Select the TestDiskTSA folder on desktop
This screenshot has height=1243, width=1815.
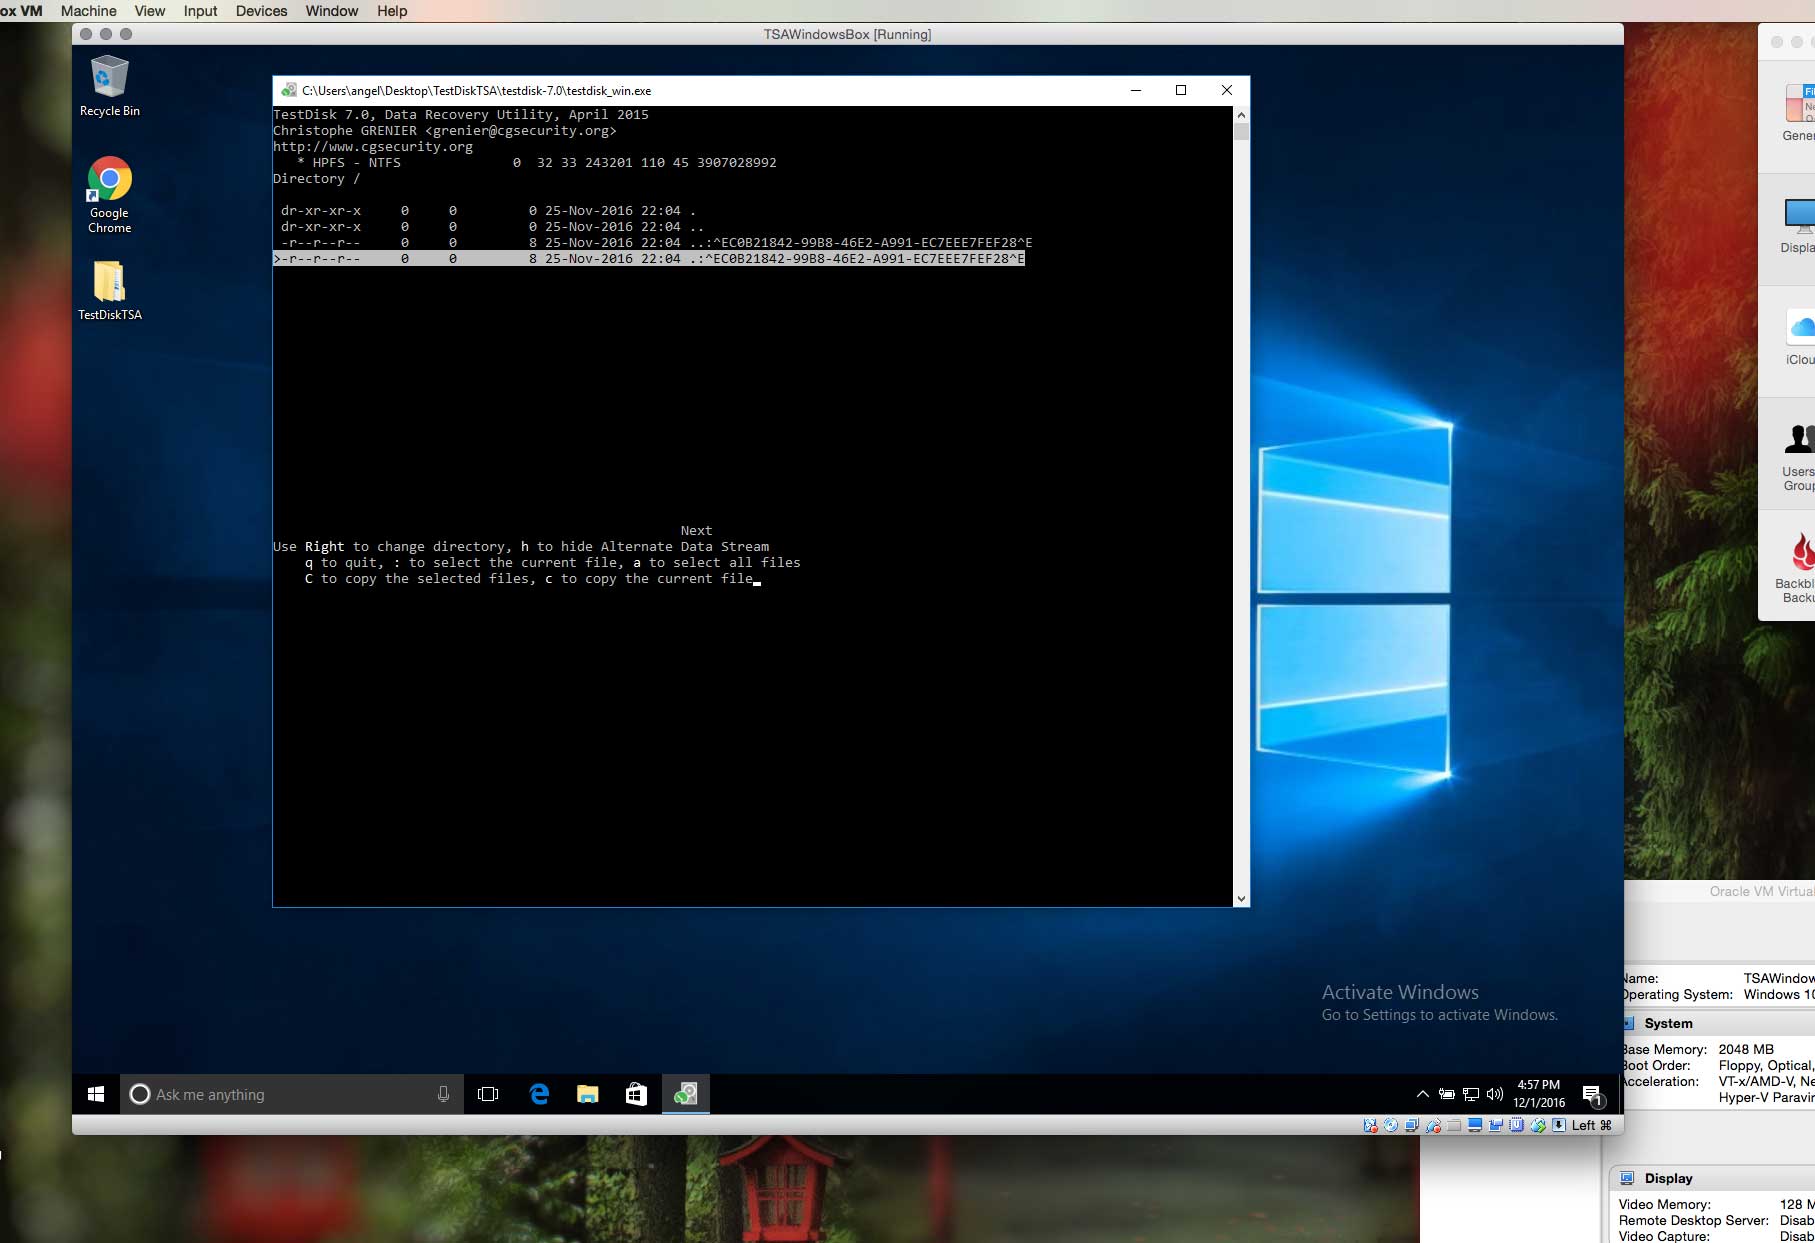tap(109, 291)
